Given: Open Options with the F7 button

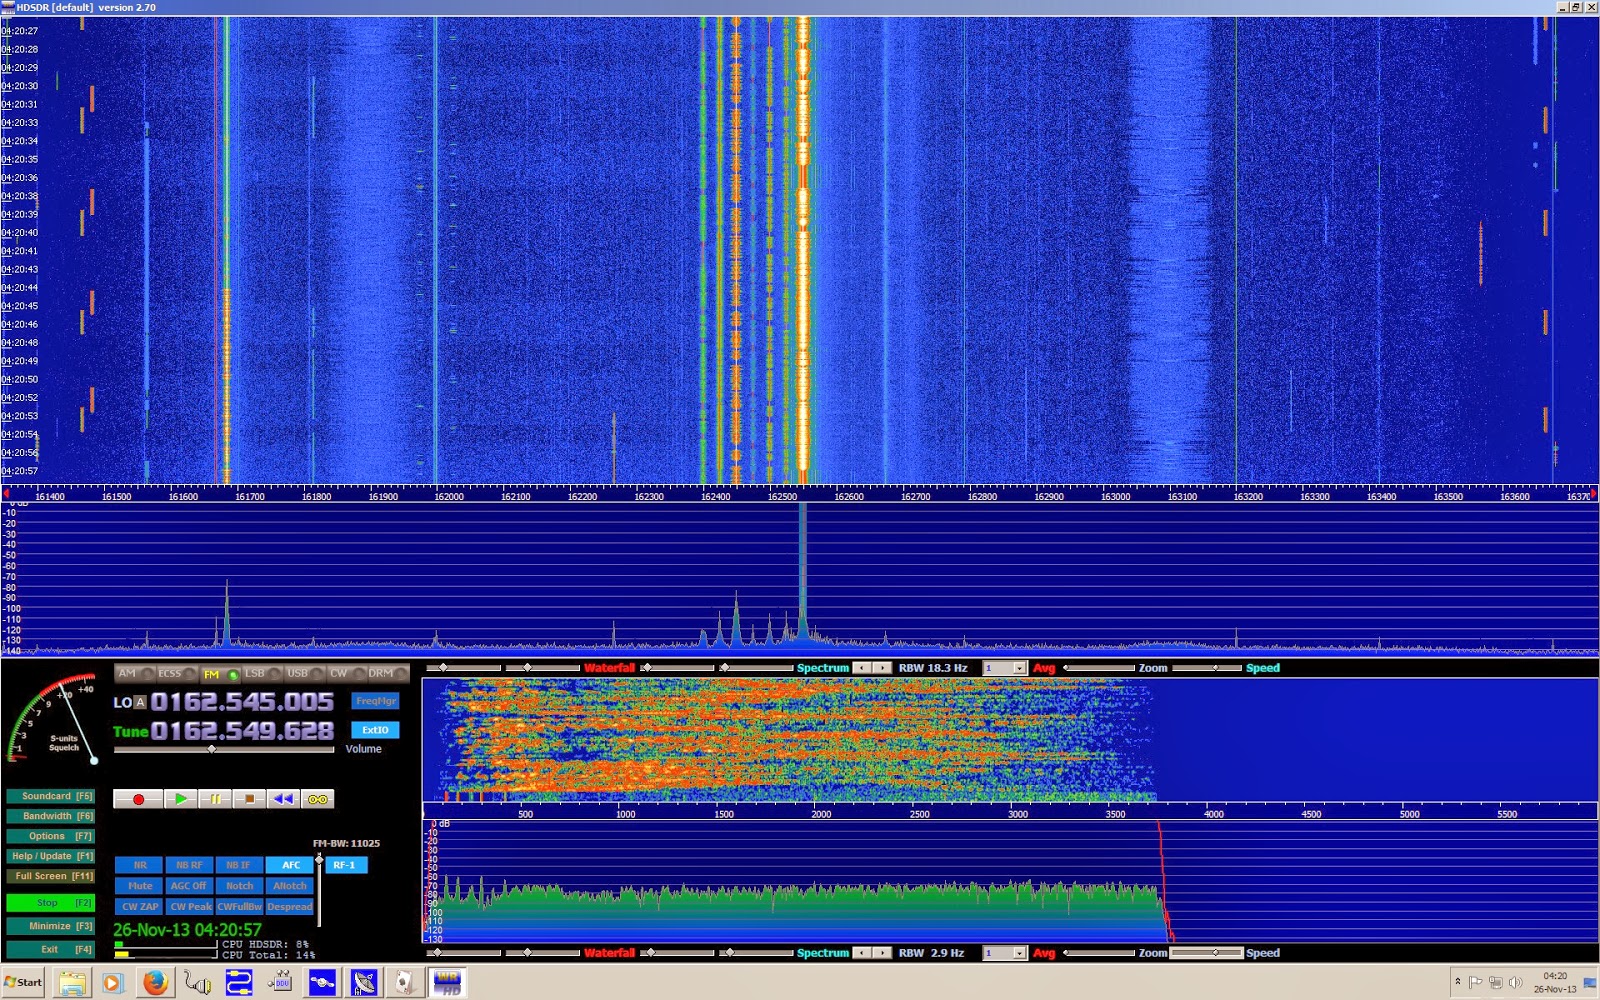Looking at the screenshot, I should (x=50, y=835).
